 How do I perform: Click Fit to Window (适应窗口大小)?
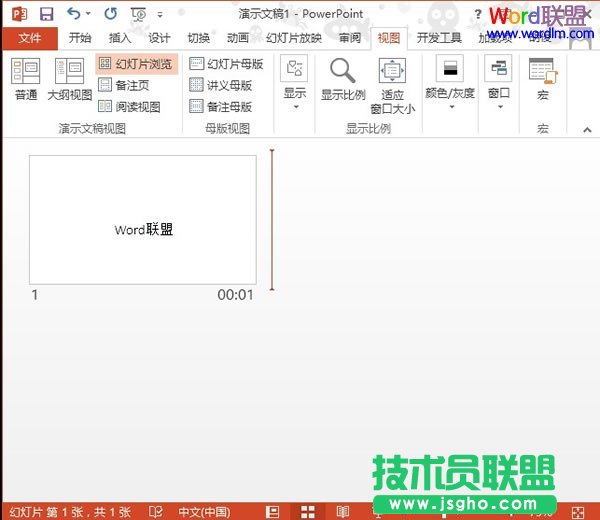pos(392,85)
